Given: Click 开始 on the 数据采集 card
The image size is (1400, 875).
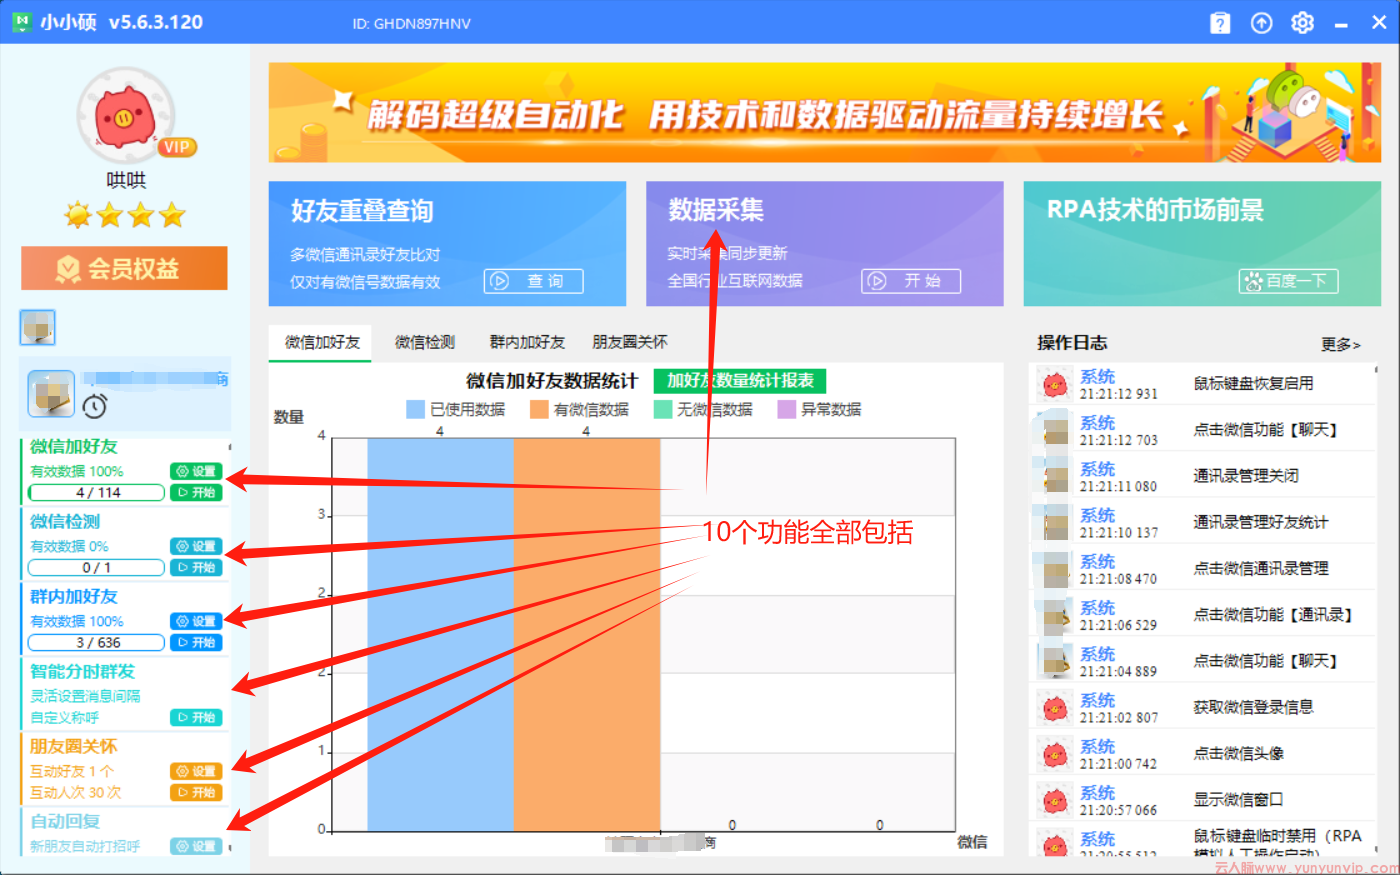Looking at the screenshot, I should (911, 281).
